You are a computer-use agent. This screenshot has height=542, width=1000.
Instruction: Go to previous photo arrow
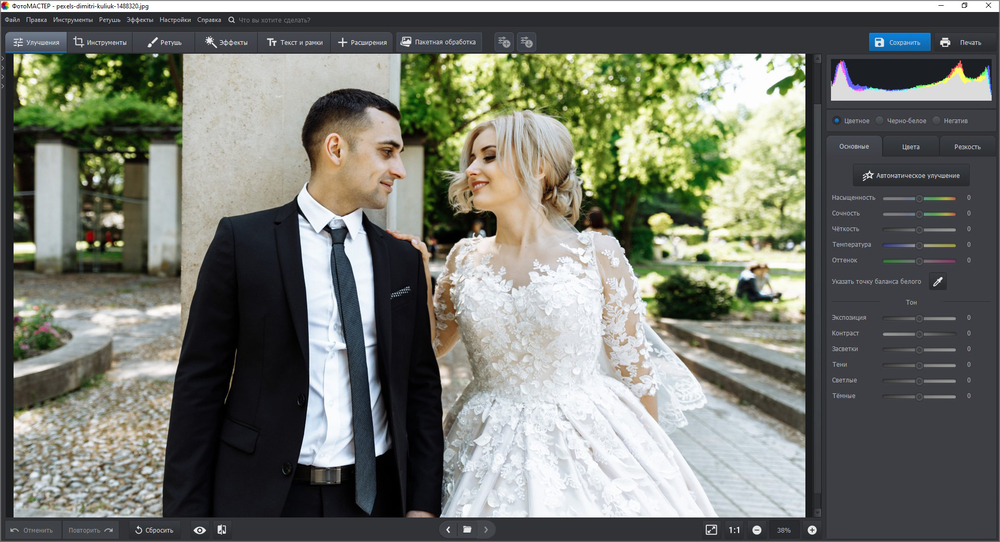[x=448, y=530]
